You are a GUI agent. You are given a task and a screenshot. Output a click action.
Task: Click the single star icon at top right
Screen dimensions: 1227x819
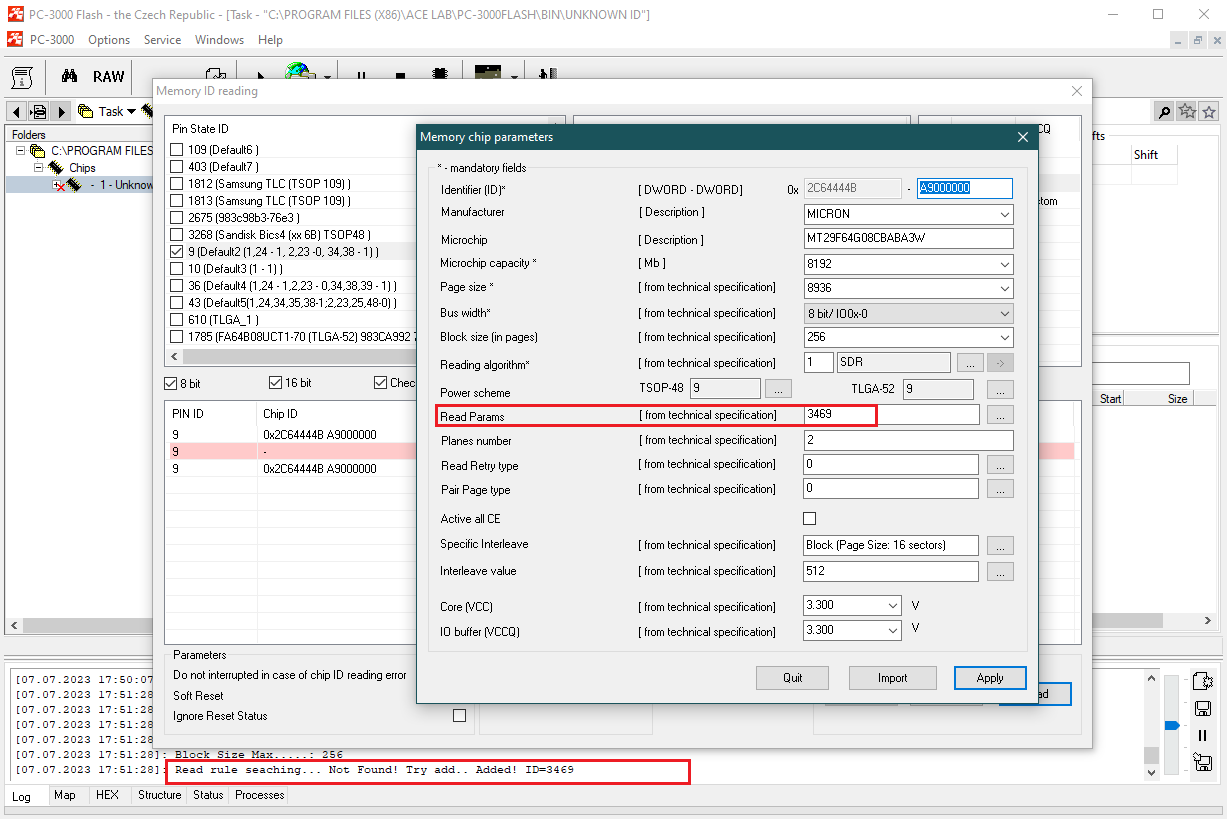pyautogui.click(x=1209, y=111)
